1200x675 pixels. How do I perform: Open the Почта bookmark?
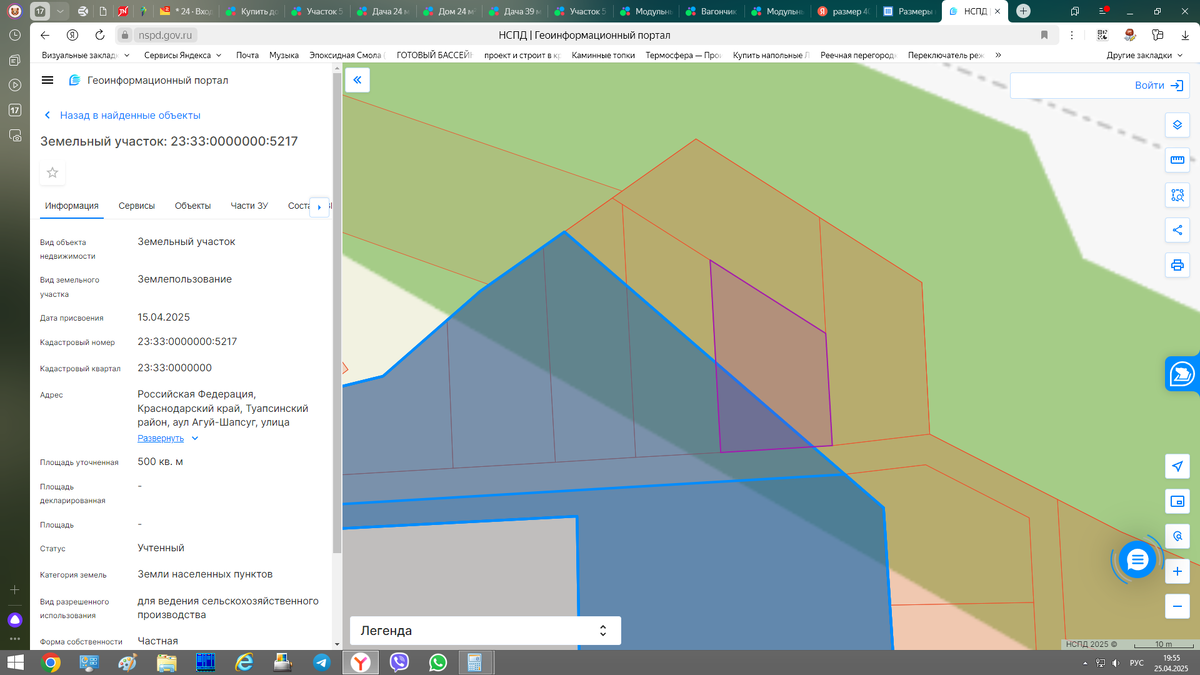247,55
